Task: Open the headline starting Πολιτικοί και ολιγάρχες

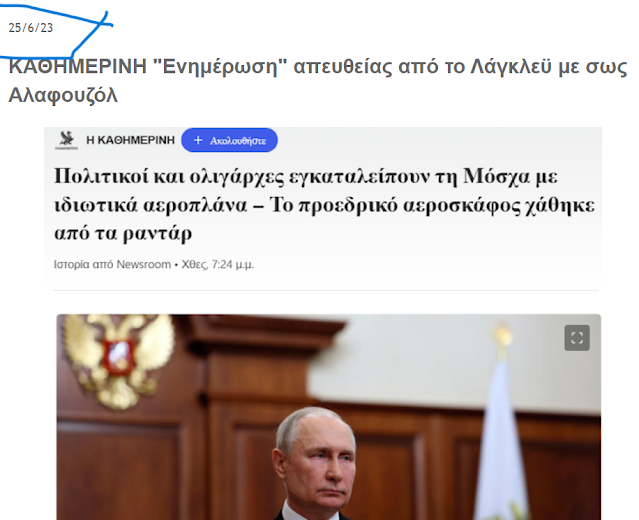Action: [x=324, y=205]
